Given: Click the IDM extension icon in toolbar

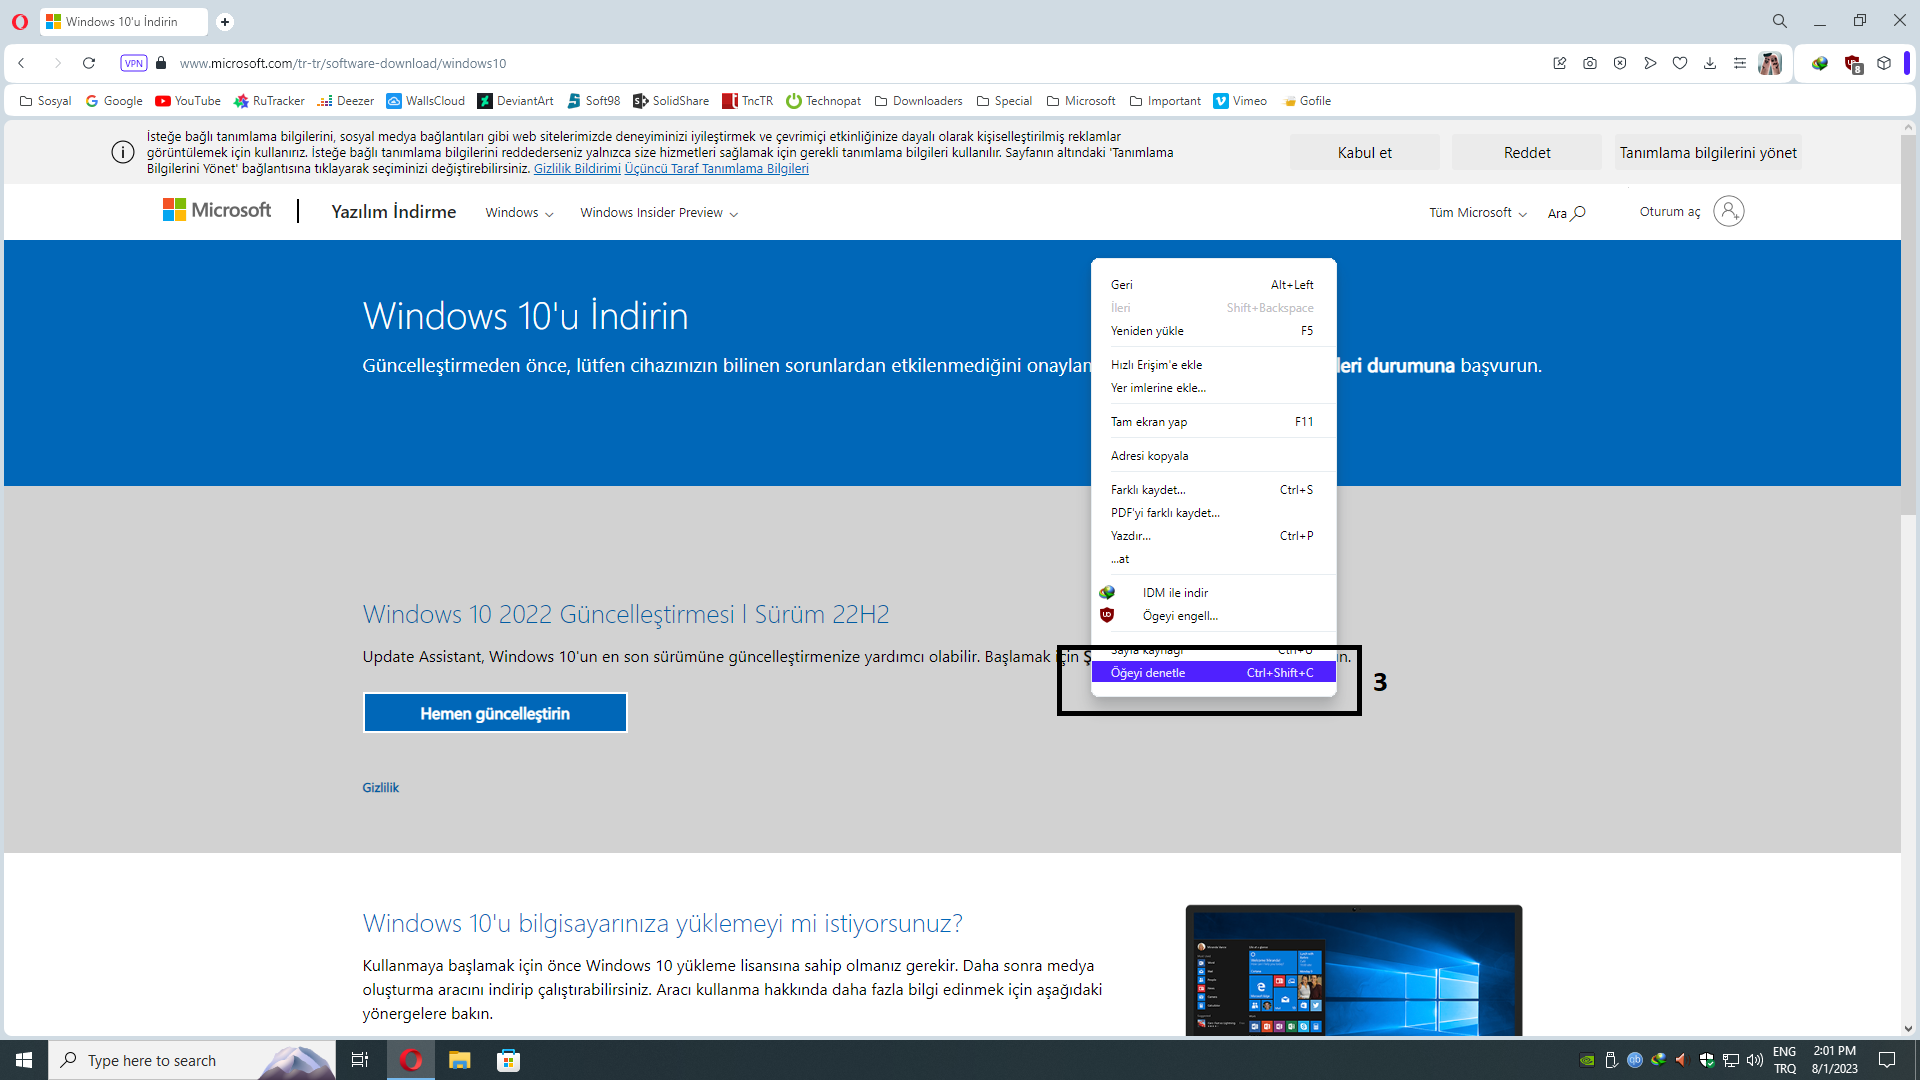Looking at the screenshot, I should click(1820, 63).
